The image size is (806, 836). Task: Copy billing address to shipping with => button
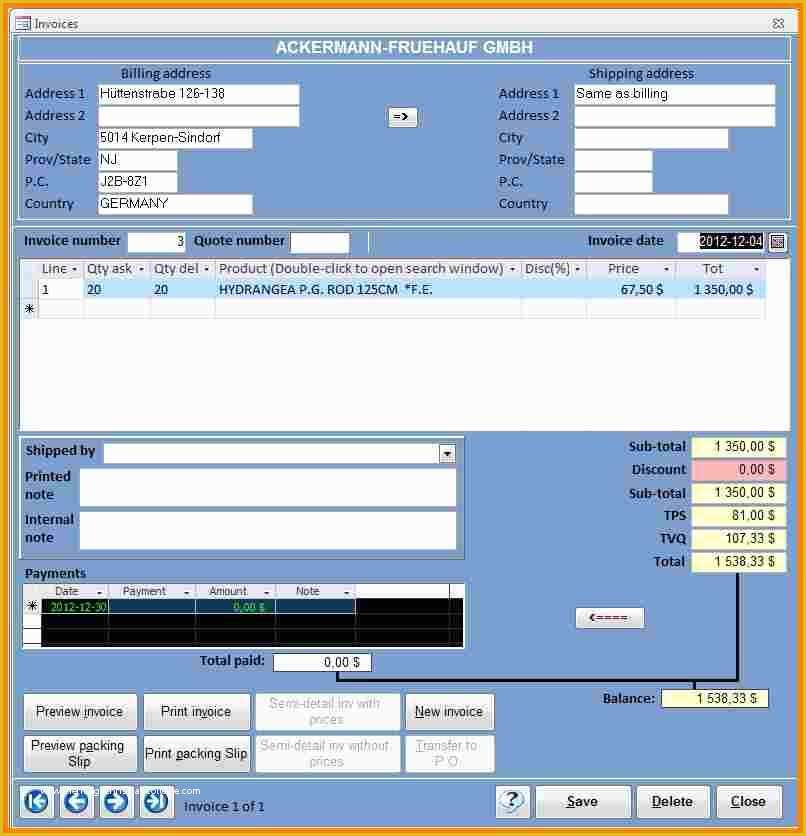click(401, 116)
